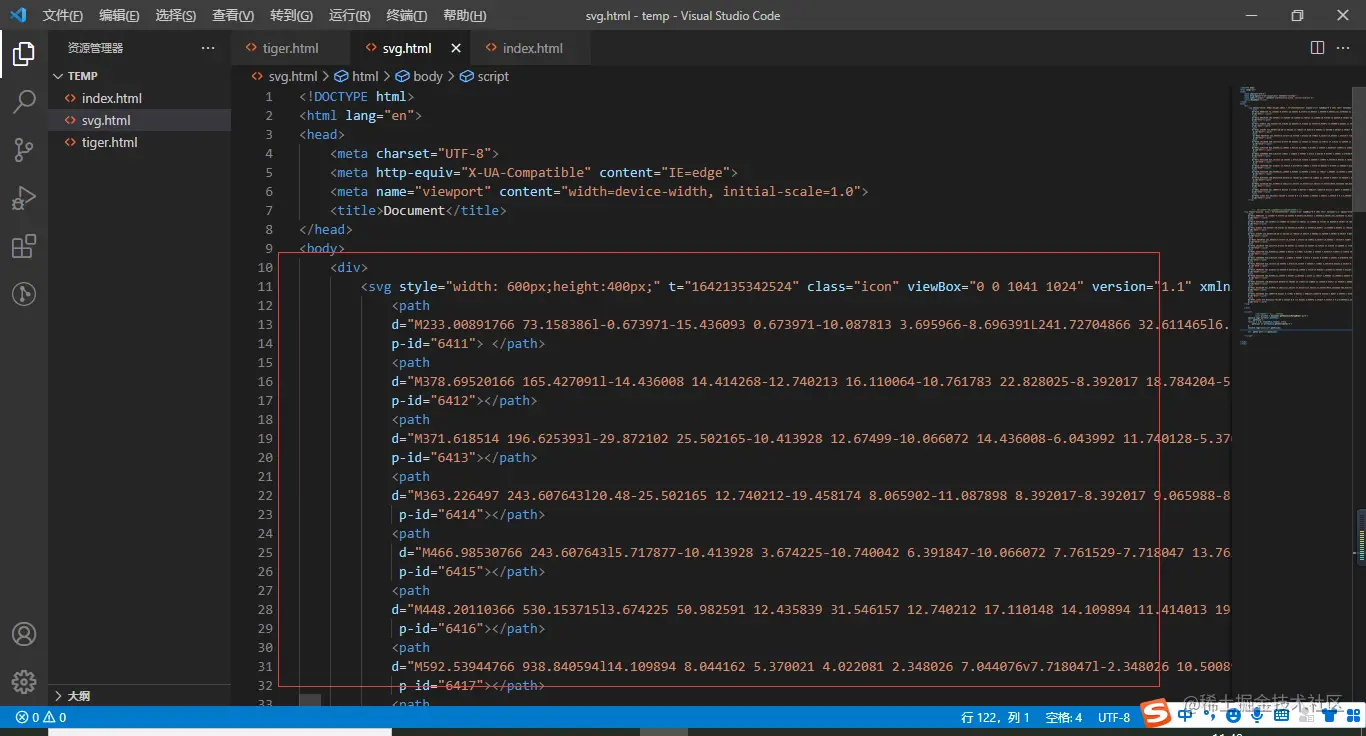Collapse the TEMP folder section
1366x736 pixels.
(x=82, y=76)
